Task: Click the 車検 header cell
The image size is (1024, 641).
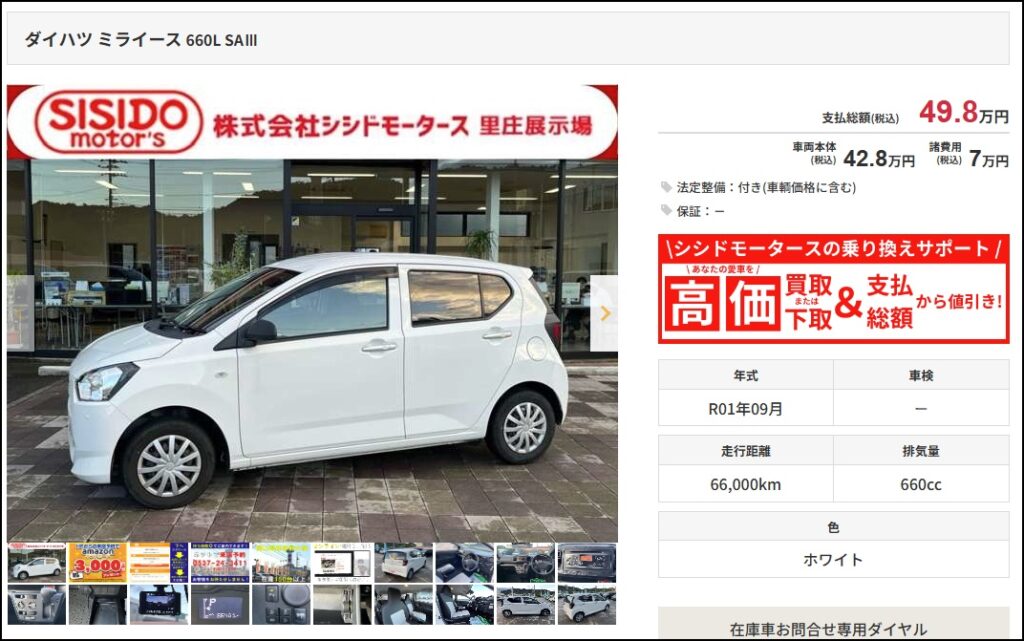Action: coord(921,375)
